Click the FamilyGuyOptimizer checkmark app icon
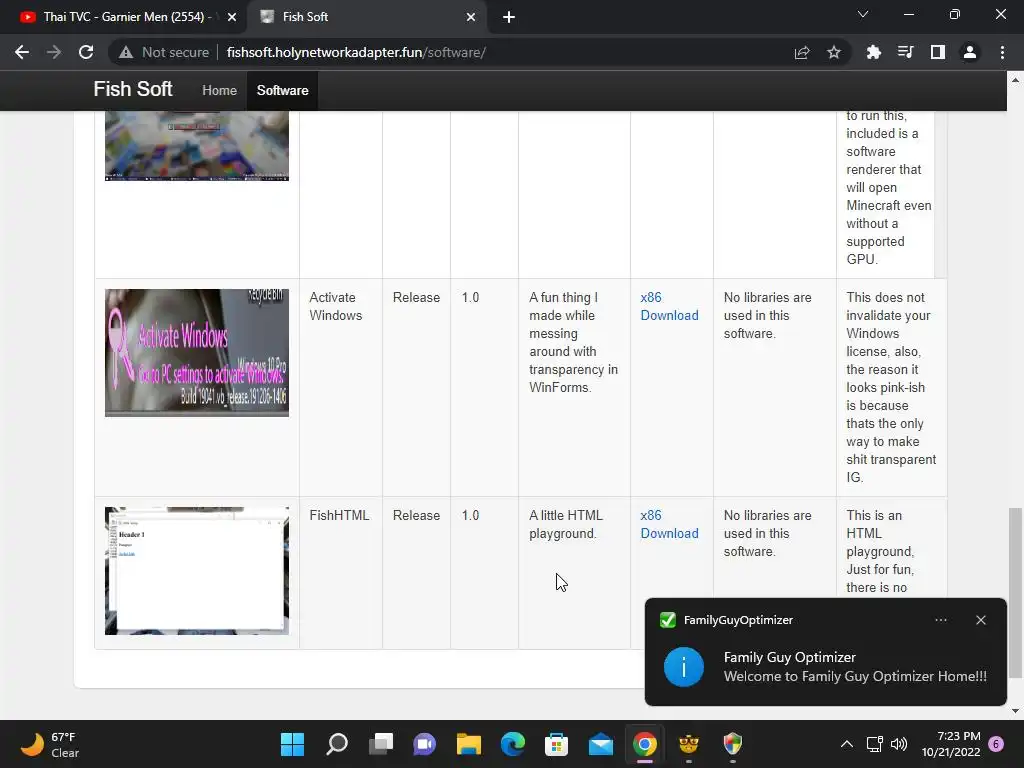The height and width of the screenshot is (768, 1024). 667,620
